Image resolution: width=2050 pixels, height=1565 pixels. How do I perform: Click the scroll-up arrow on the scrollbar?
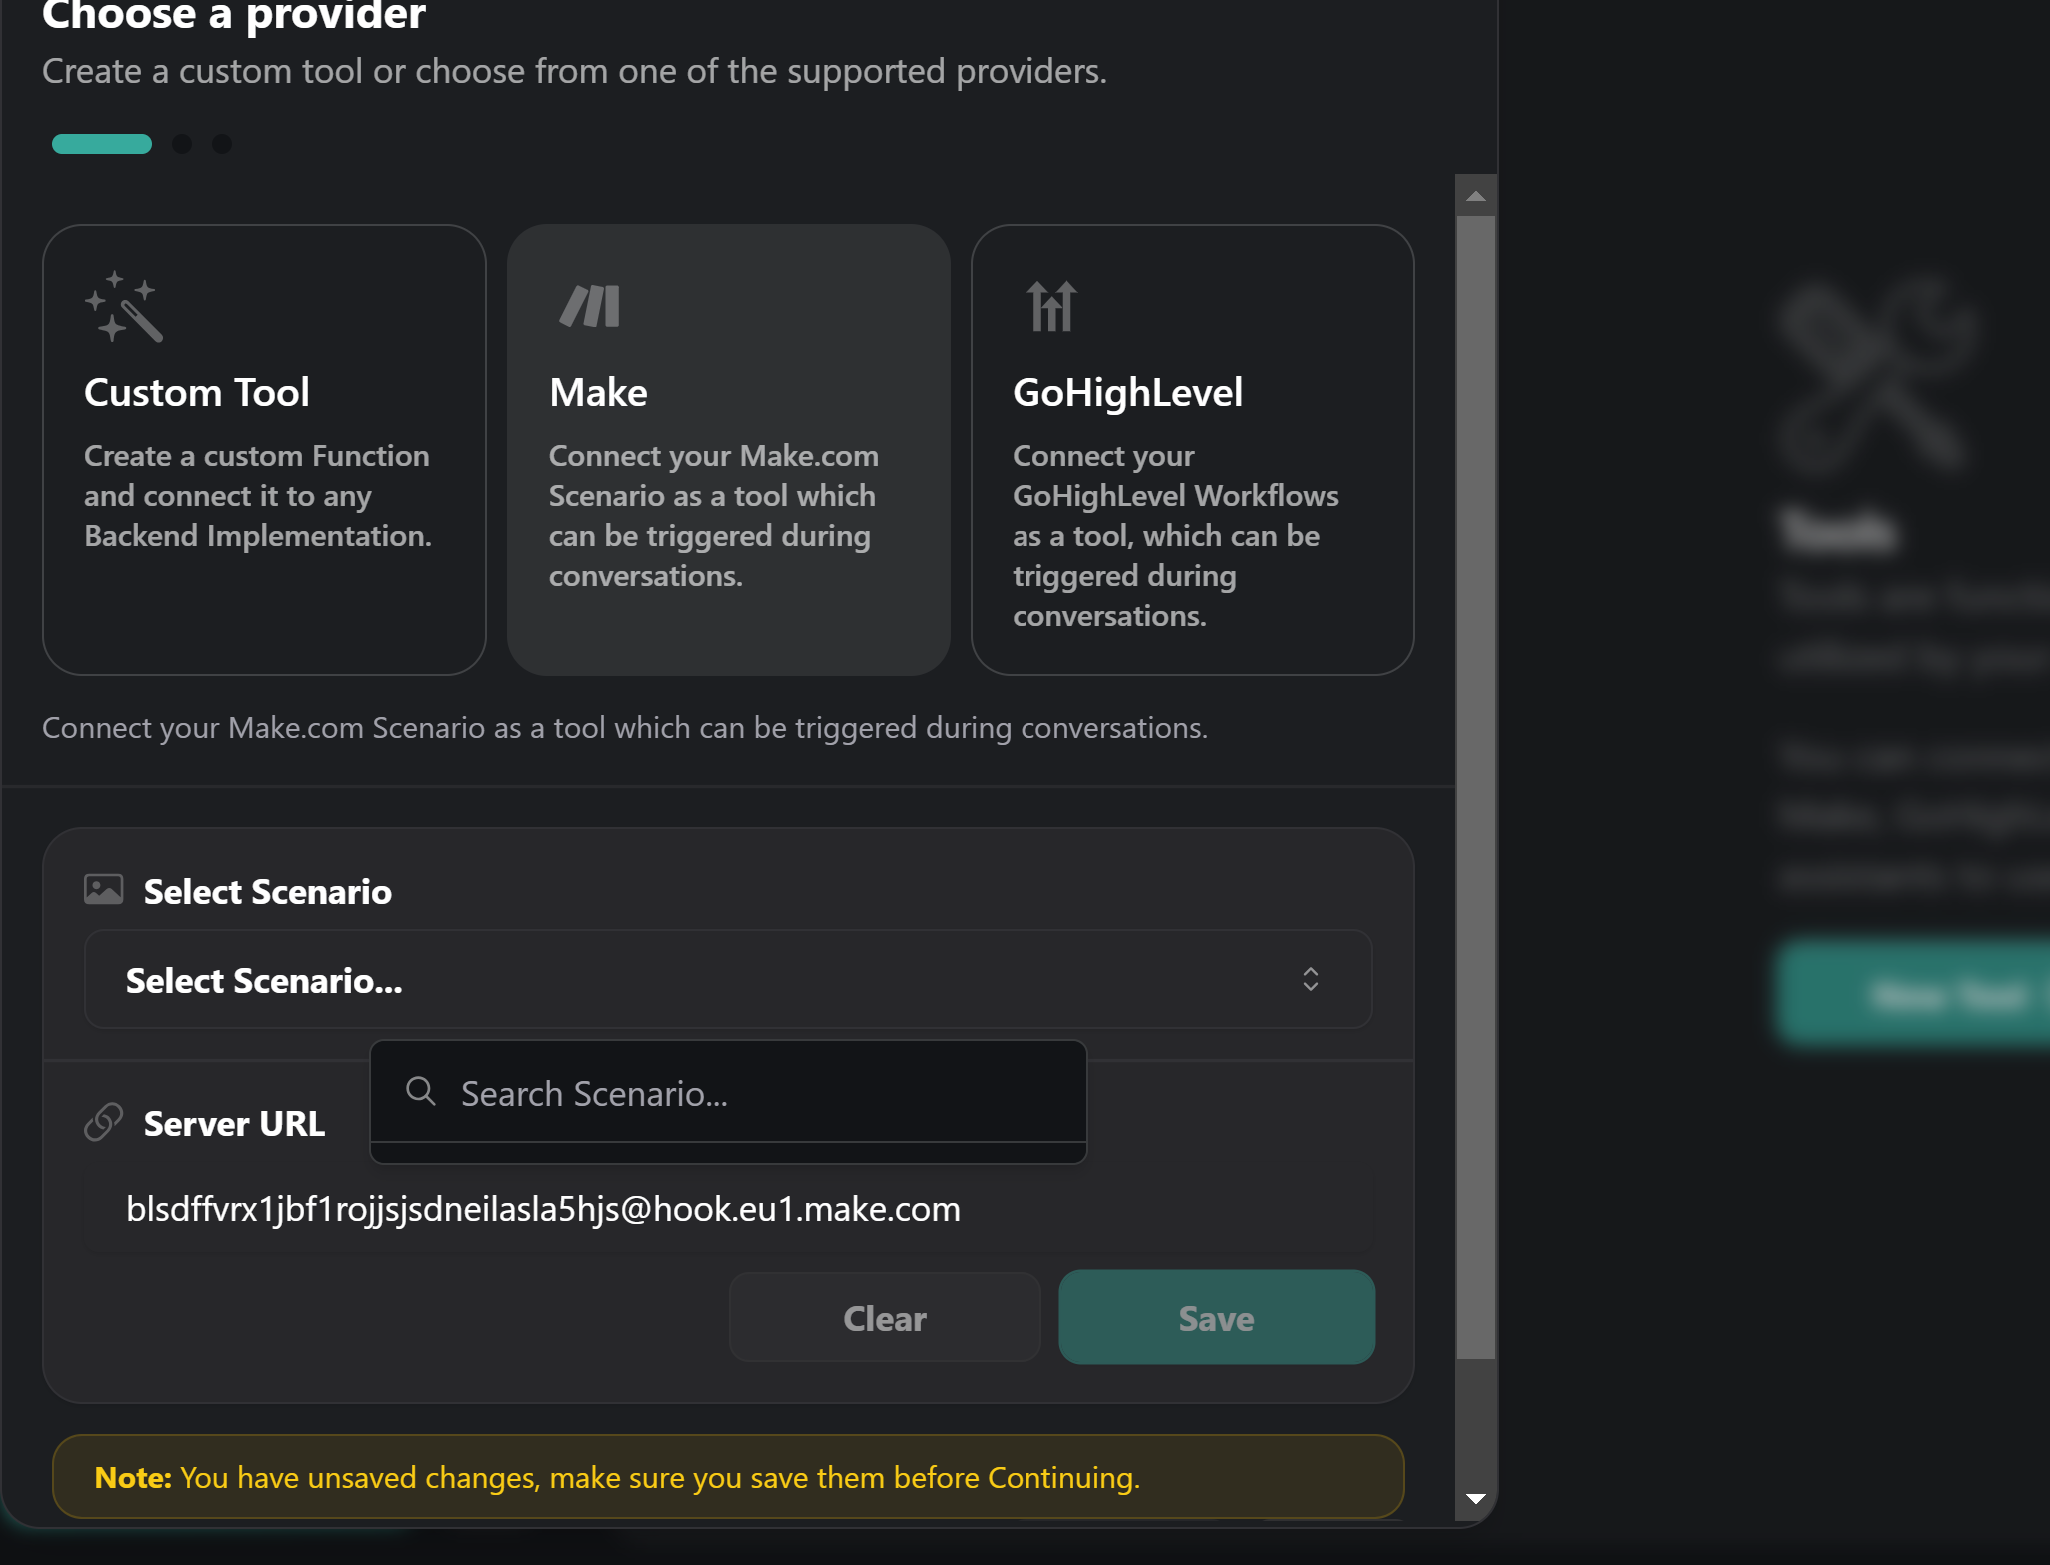1476,196
